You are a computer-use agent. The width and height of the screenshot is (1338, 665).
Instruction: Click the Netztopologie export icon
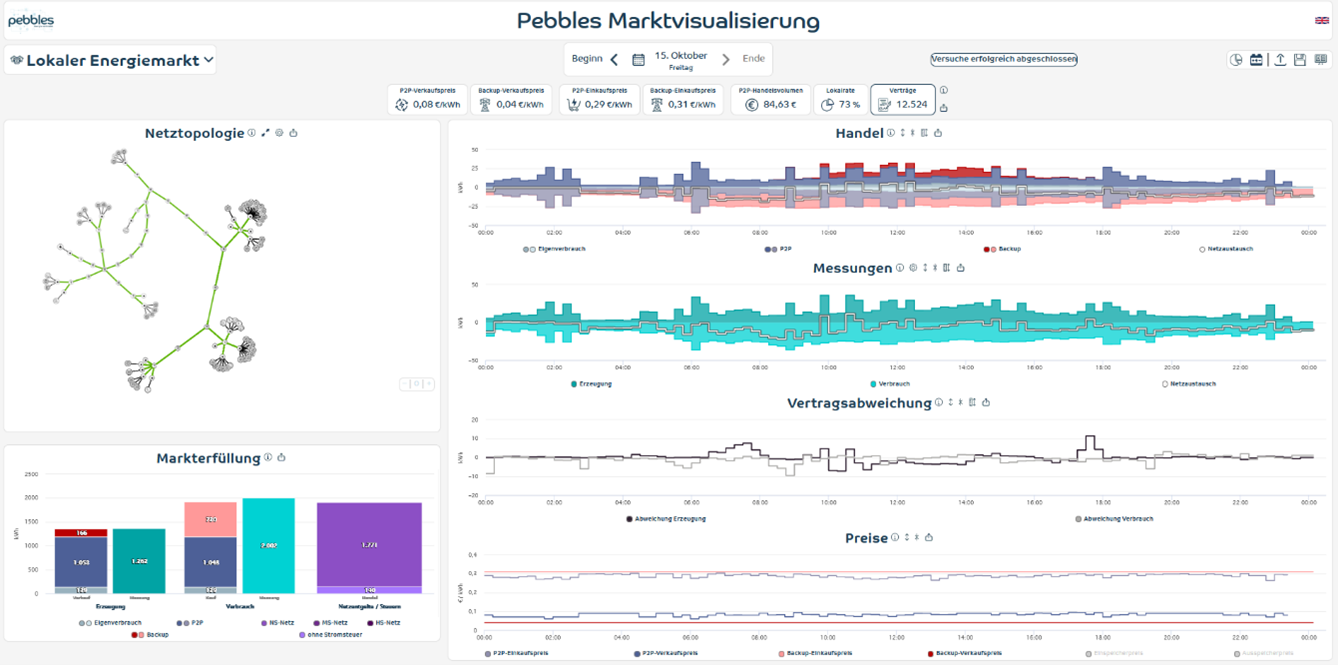pyautogui.click(x=293, y=133)
